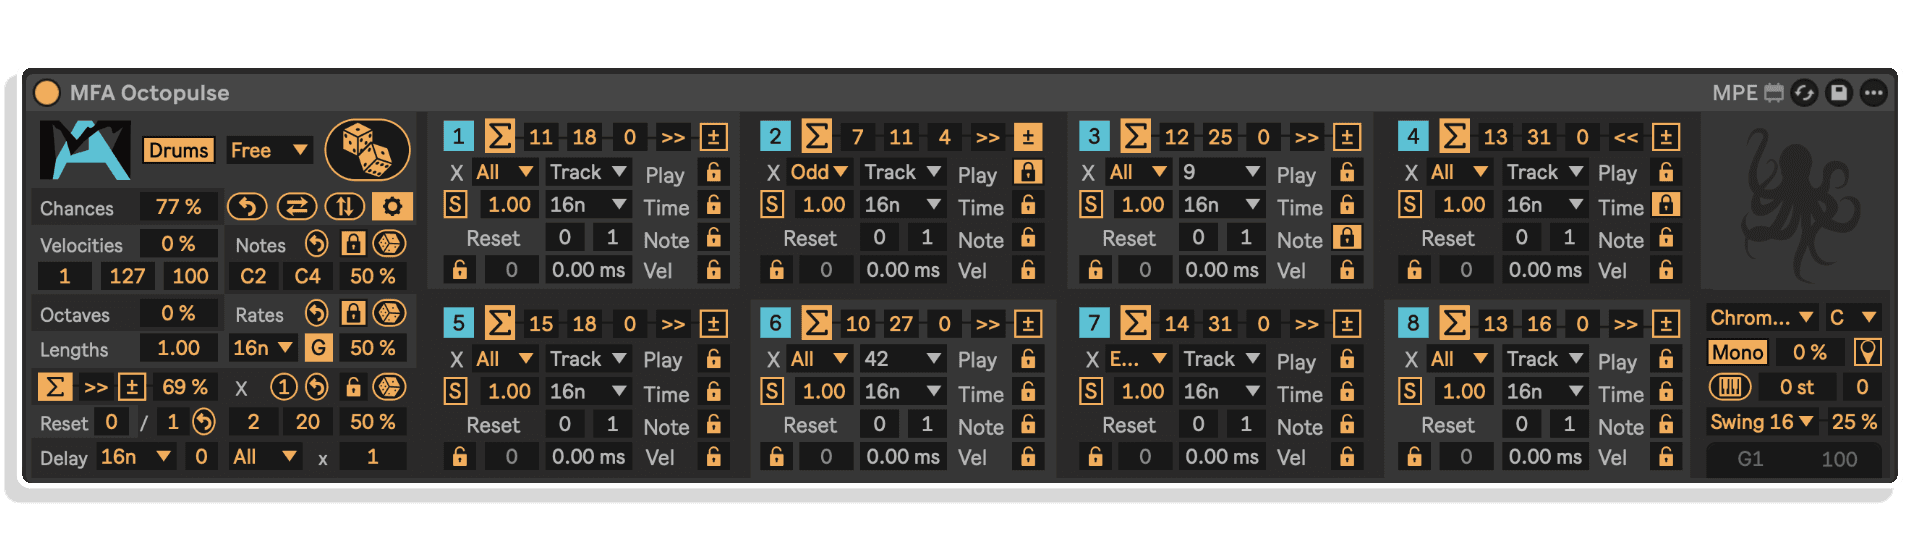
Task: Click the horizontal swap arrows icon
Action: click(296, 207)
